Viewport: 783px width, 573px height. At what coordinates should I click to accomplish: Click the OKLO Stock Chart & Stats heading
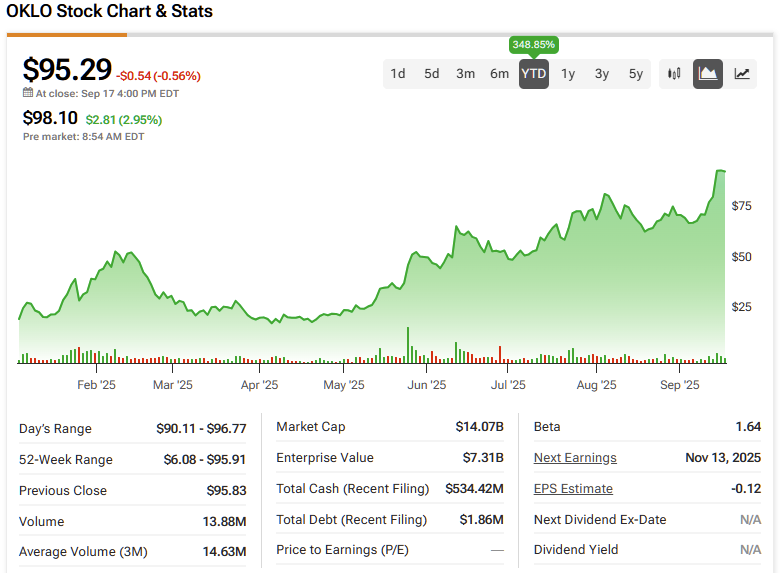tap(109, 11)
